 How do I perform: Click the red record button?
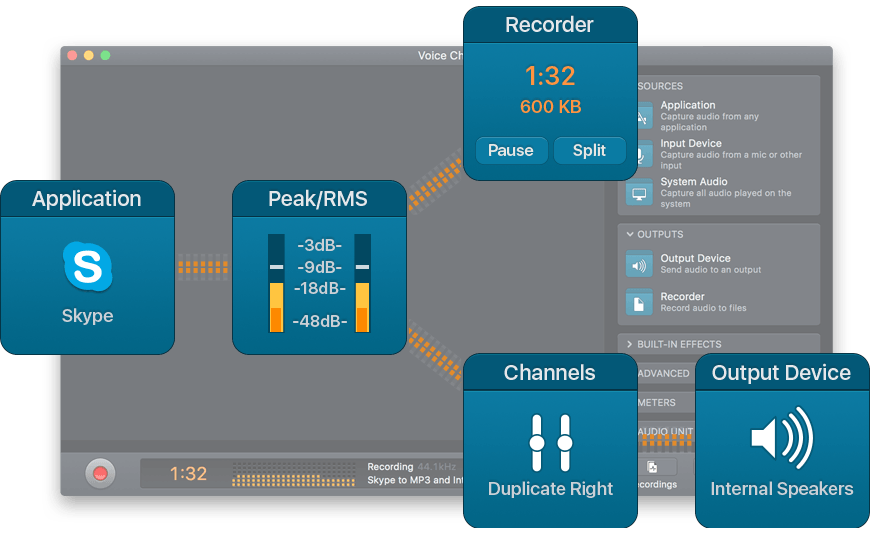tap(100, 473)
